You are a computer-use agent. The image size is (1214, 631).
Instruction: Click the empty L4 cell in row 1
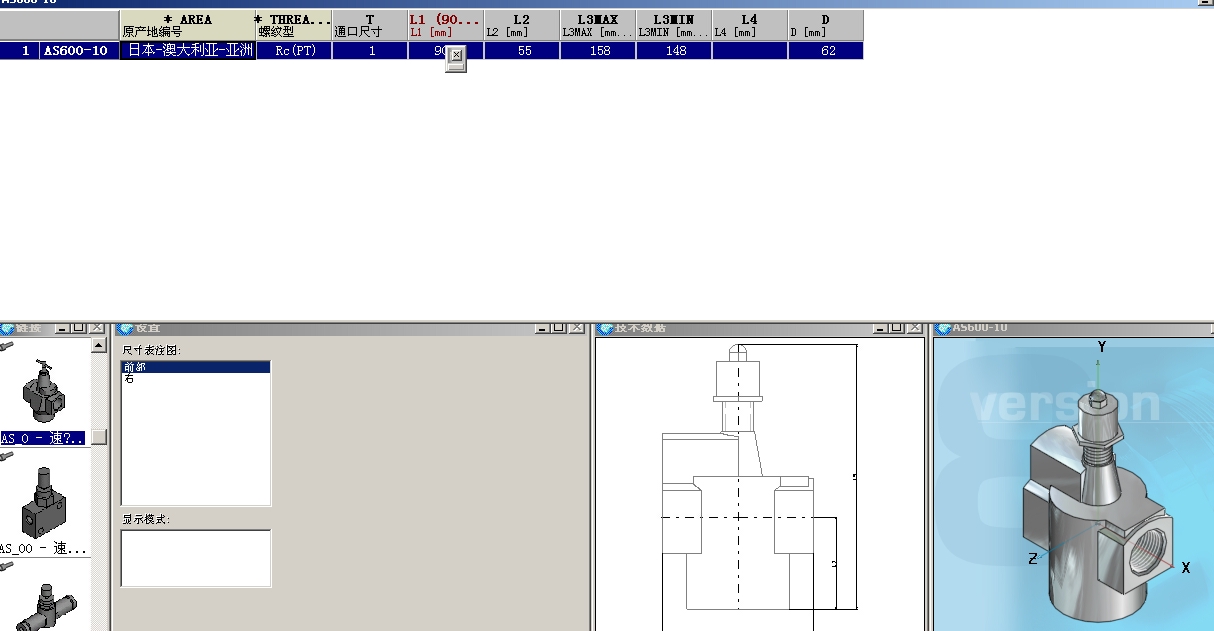point(750,51)
